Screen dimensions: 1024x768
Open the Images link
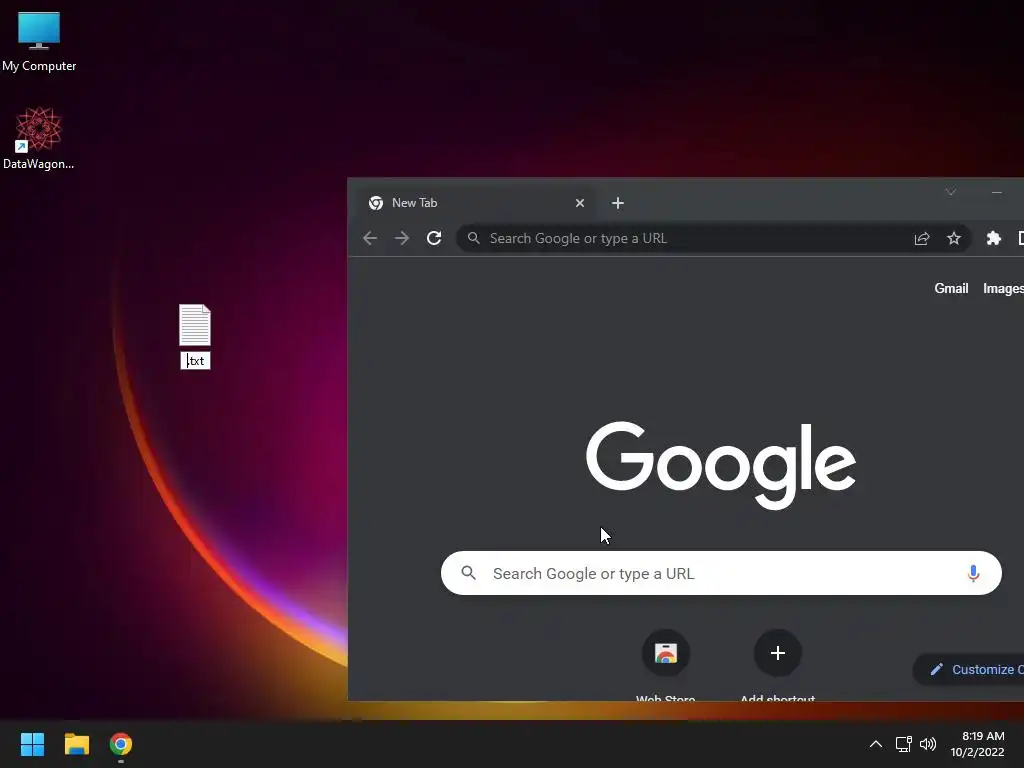(1003, 289)
